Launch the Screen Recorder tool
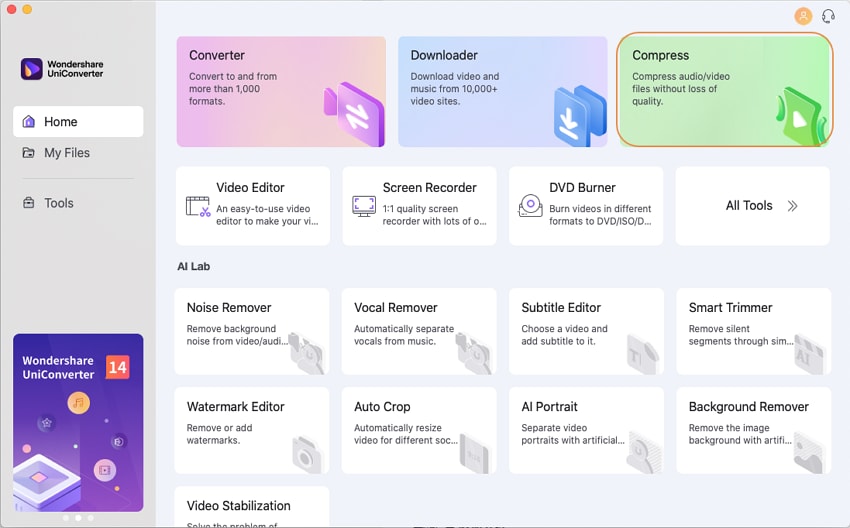Image resolution: width=850 pixels, height=528 pixels. (419, 206)
